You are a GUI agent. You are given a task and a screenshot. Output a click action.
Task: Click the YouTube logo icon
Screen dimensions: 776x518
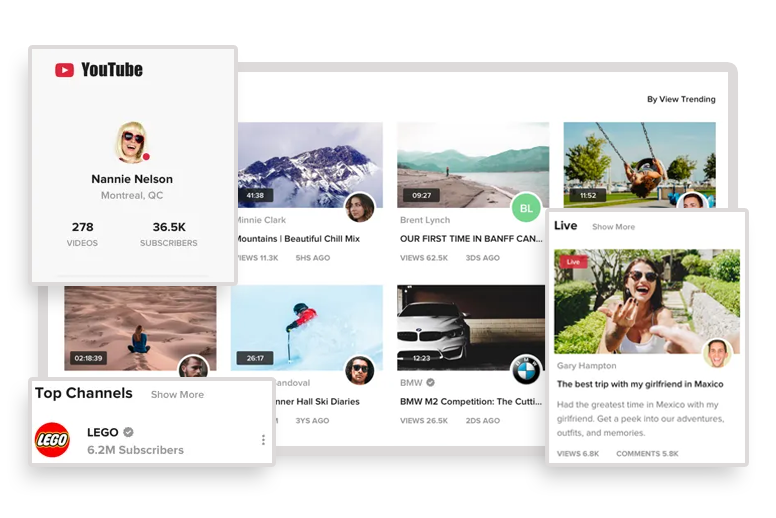[64, 70]
